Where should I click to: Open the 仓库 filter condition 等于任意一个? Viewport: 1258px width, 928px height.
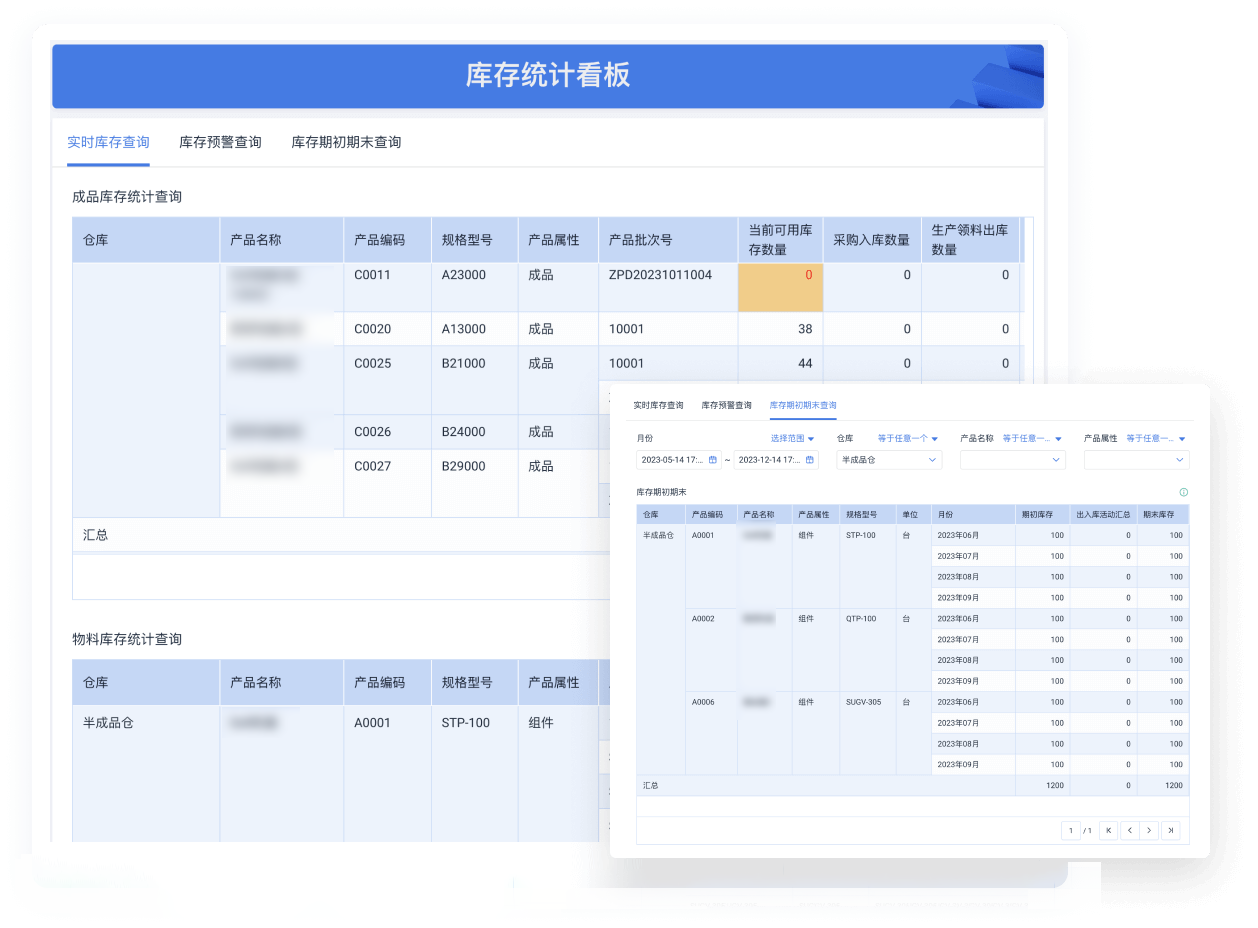click(x=908, y=438)
